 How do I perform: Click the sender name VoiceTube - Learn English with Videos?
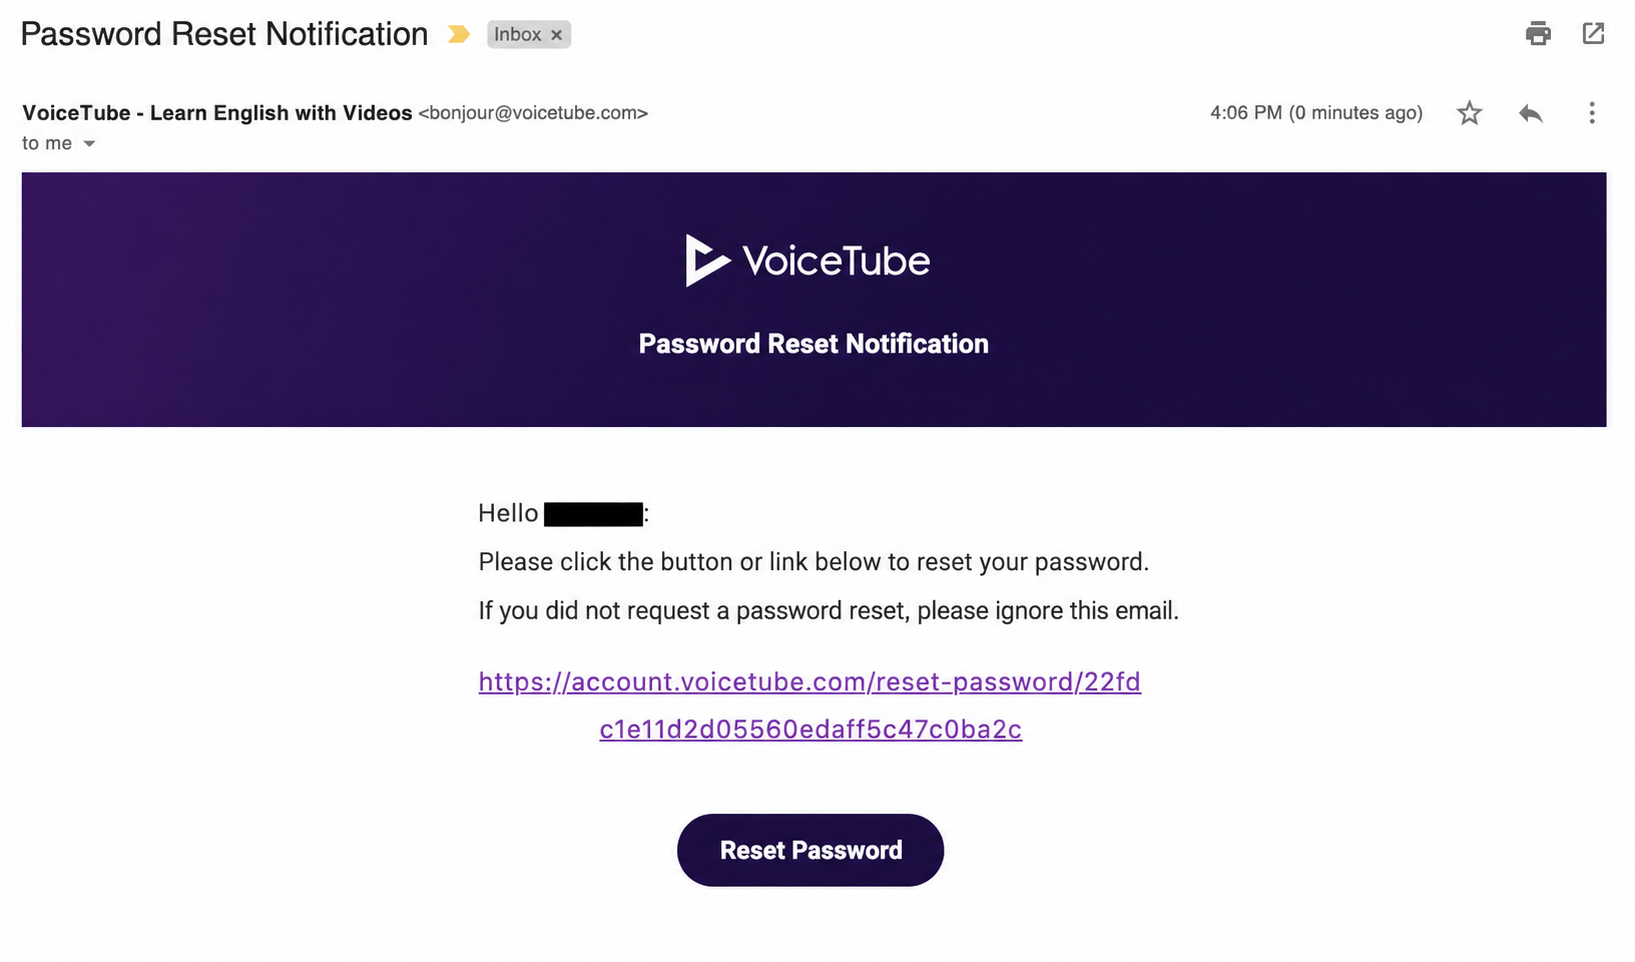coord(217,113)
